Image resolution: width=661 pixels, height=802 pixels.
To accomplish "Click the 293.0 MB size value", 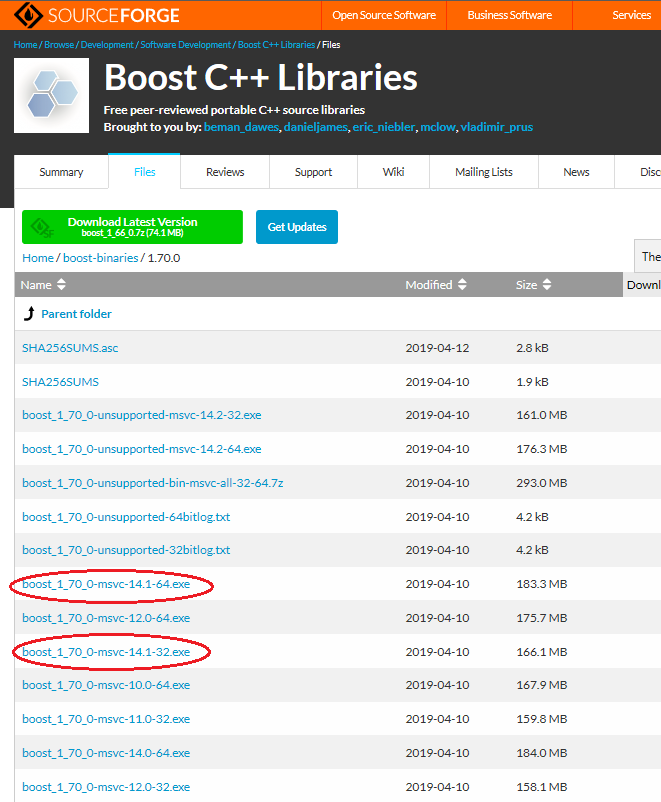I will click(x=542, y=483).
